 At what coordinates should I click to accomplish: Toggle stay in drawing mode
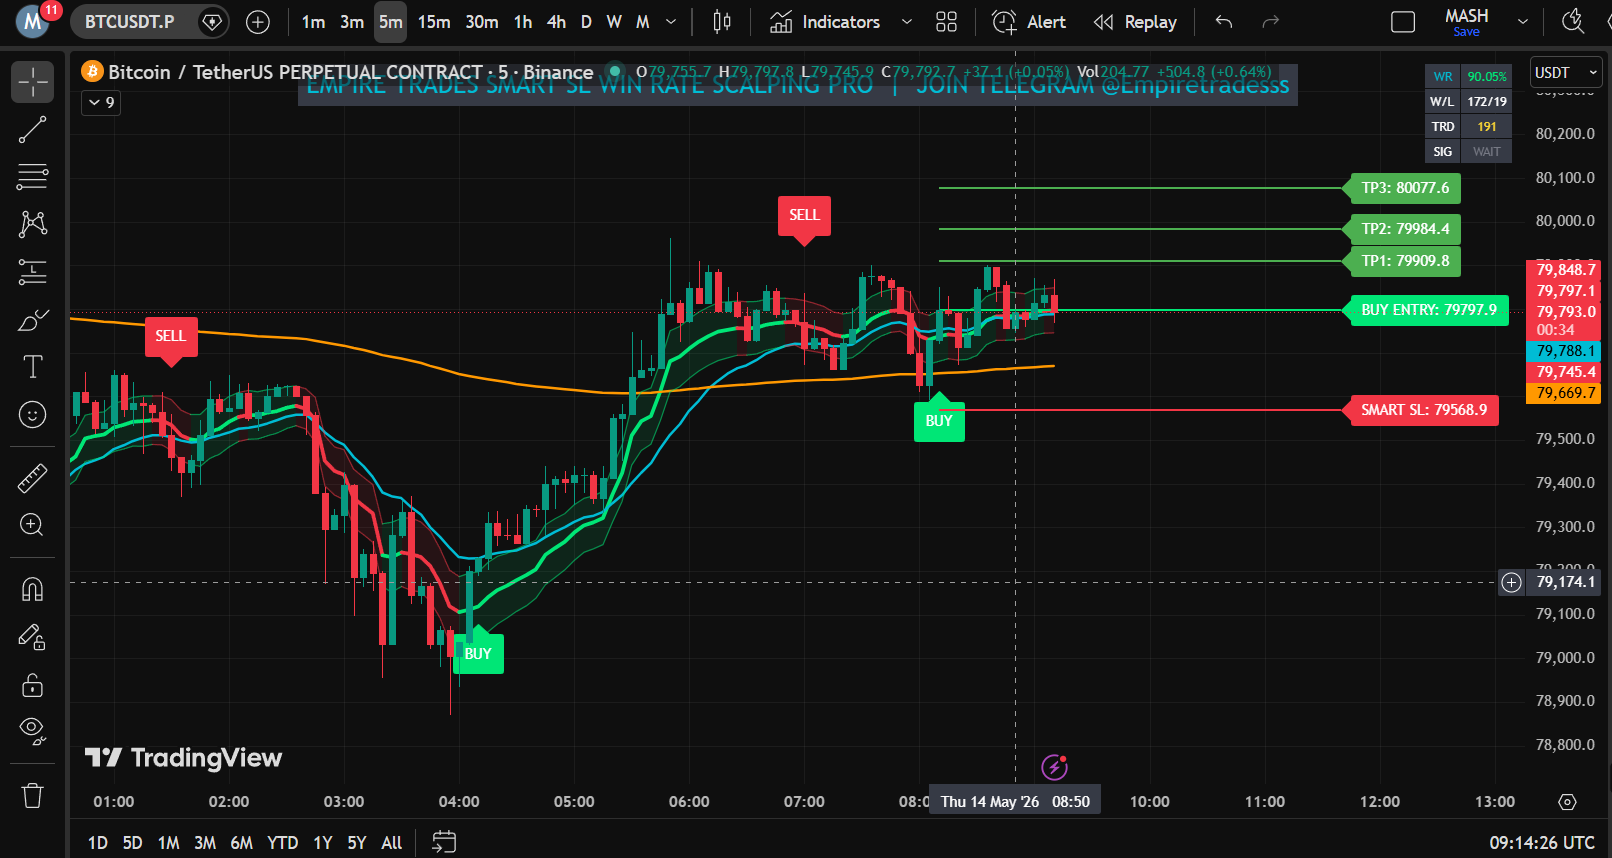coord(32,637)
